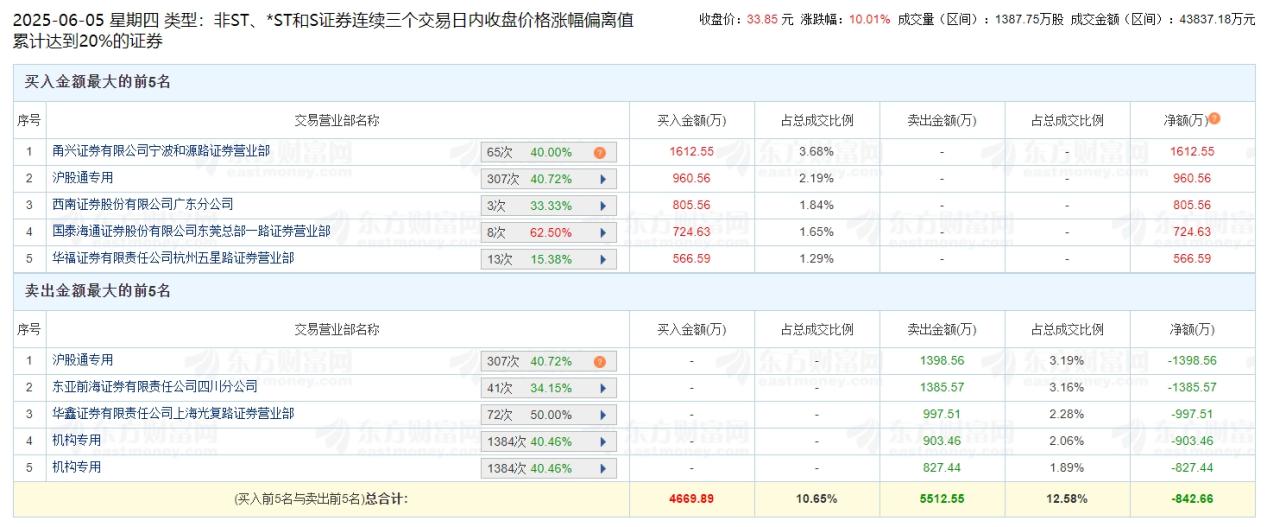Click the orange help icon in 甬兴证券 row

600,153
